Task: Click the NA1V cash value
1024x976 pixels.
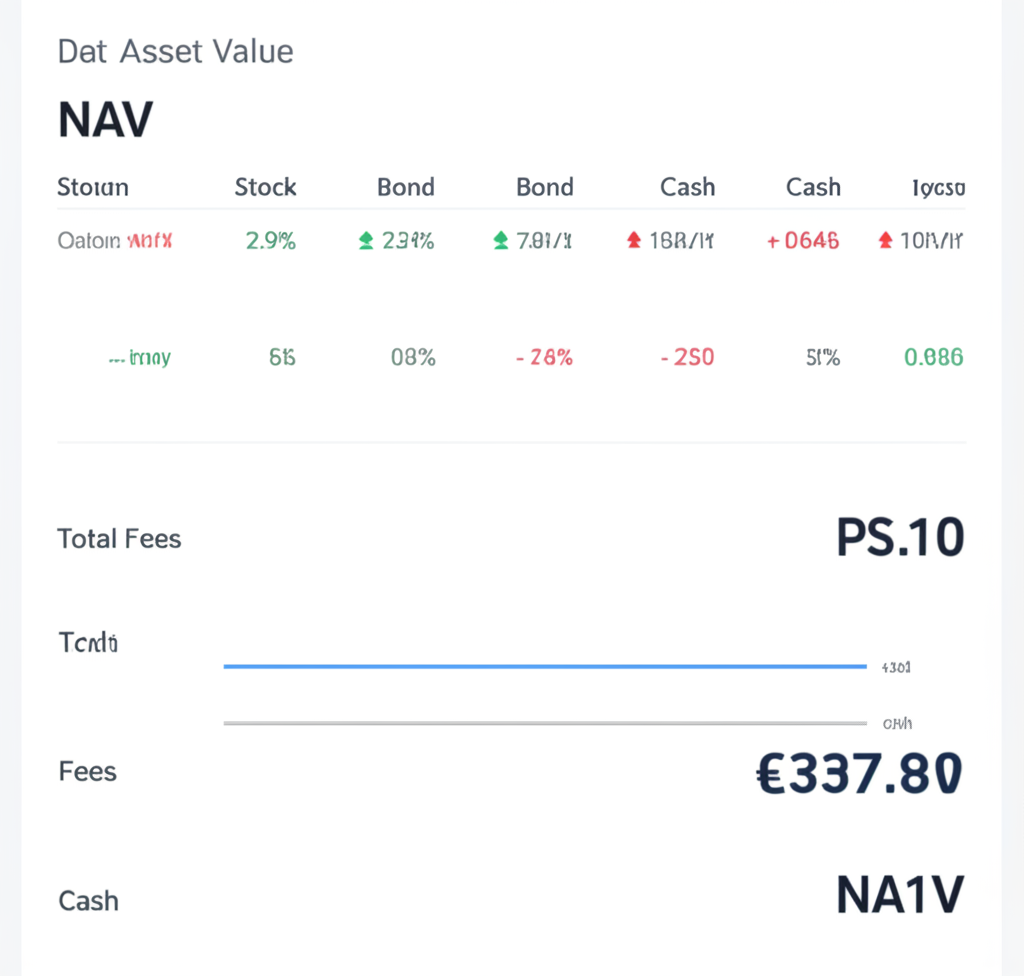Action: [900, 896]
